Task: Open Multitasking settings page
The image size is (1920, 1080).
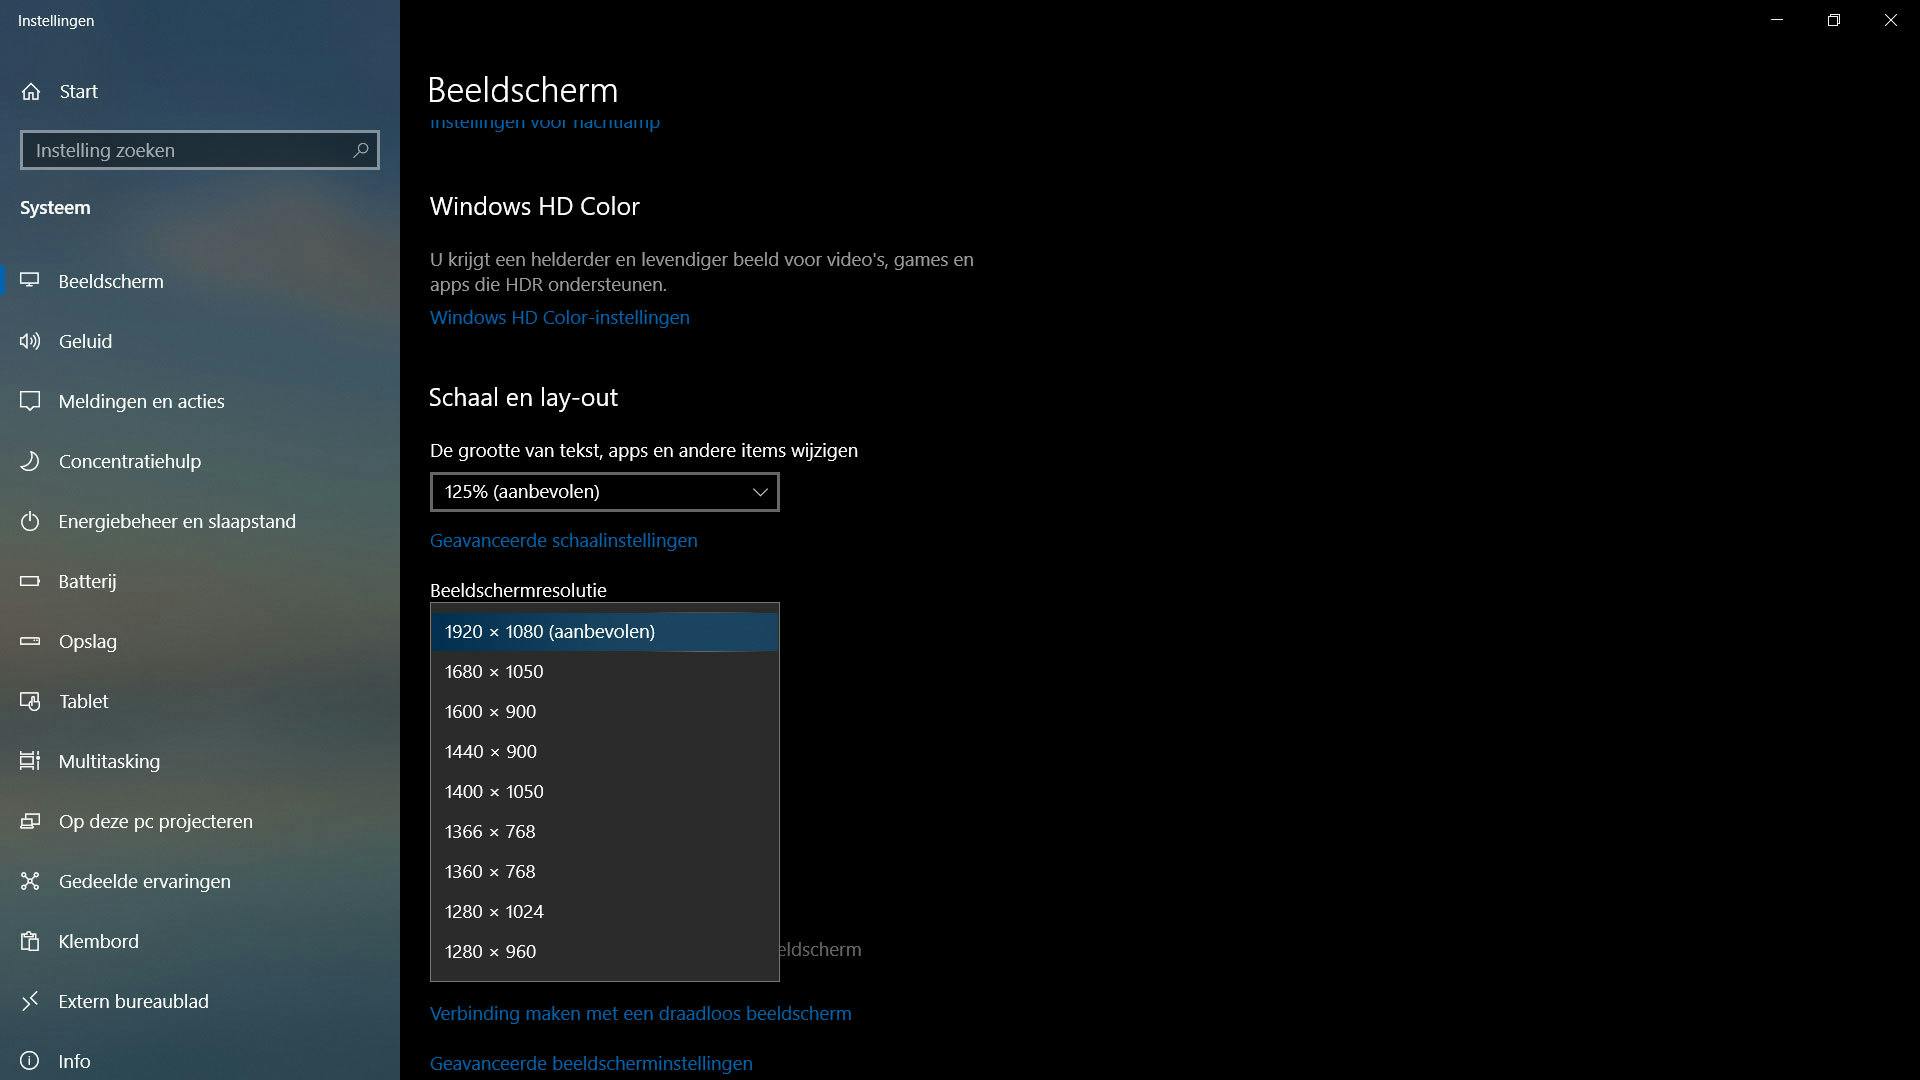Action: 109,761
